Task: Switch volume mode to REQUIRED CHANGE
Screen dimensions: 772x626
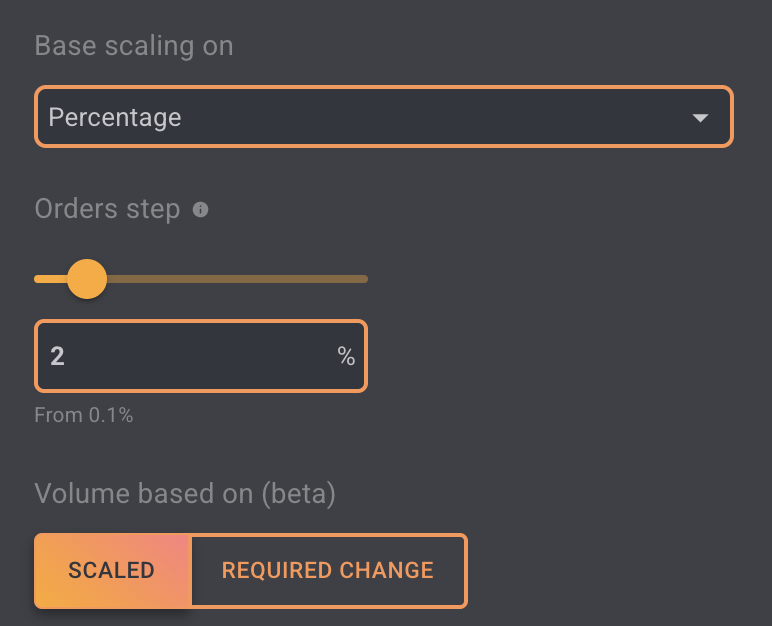Action: pos(328,570)
